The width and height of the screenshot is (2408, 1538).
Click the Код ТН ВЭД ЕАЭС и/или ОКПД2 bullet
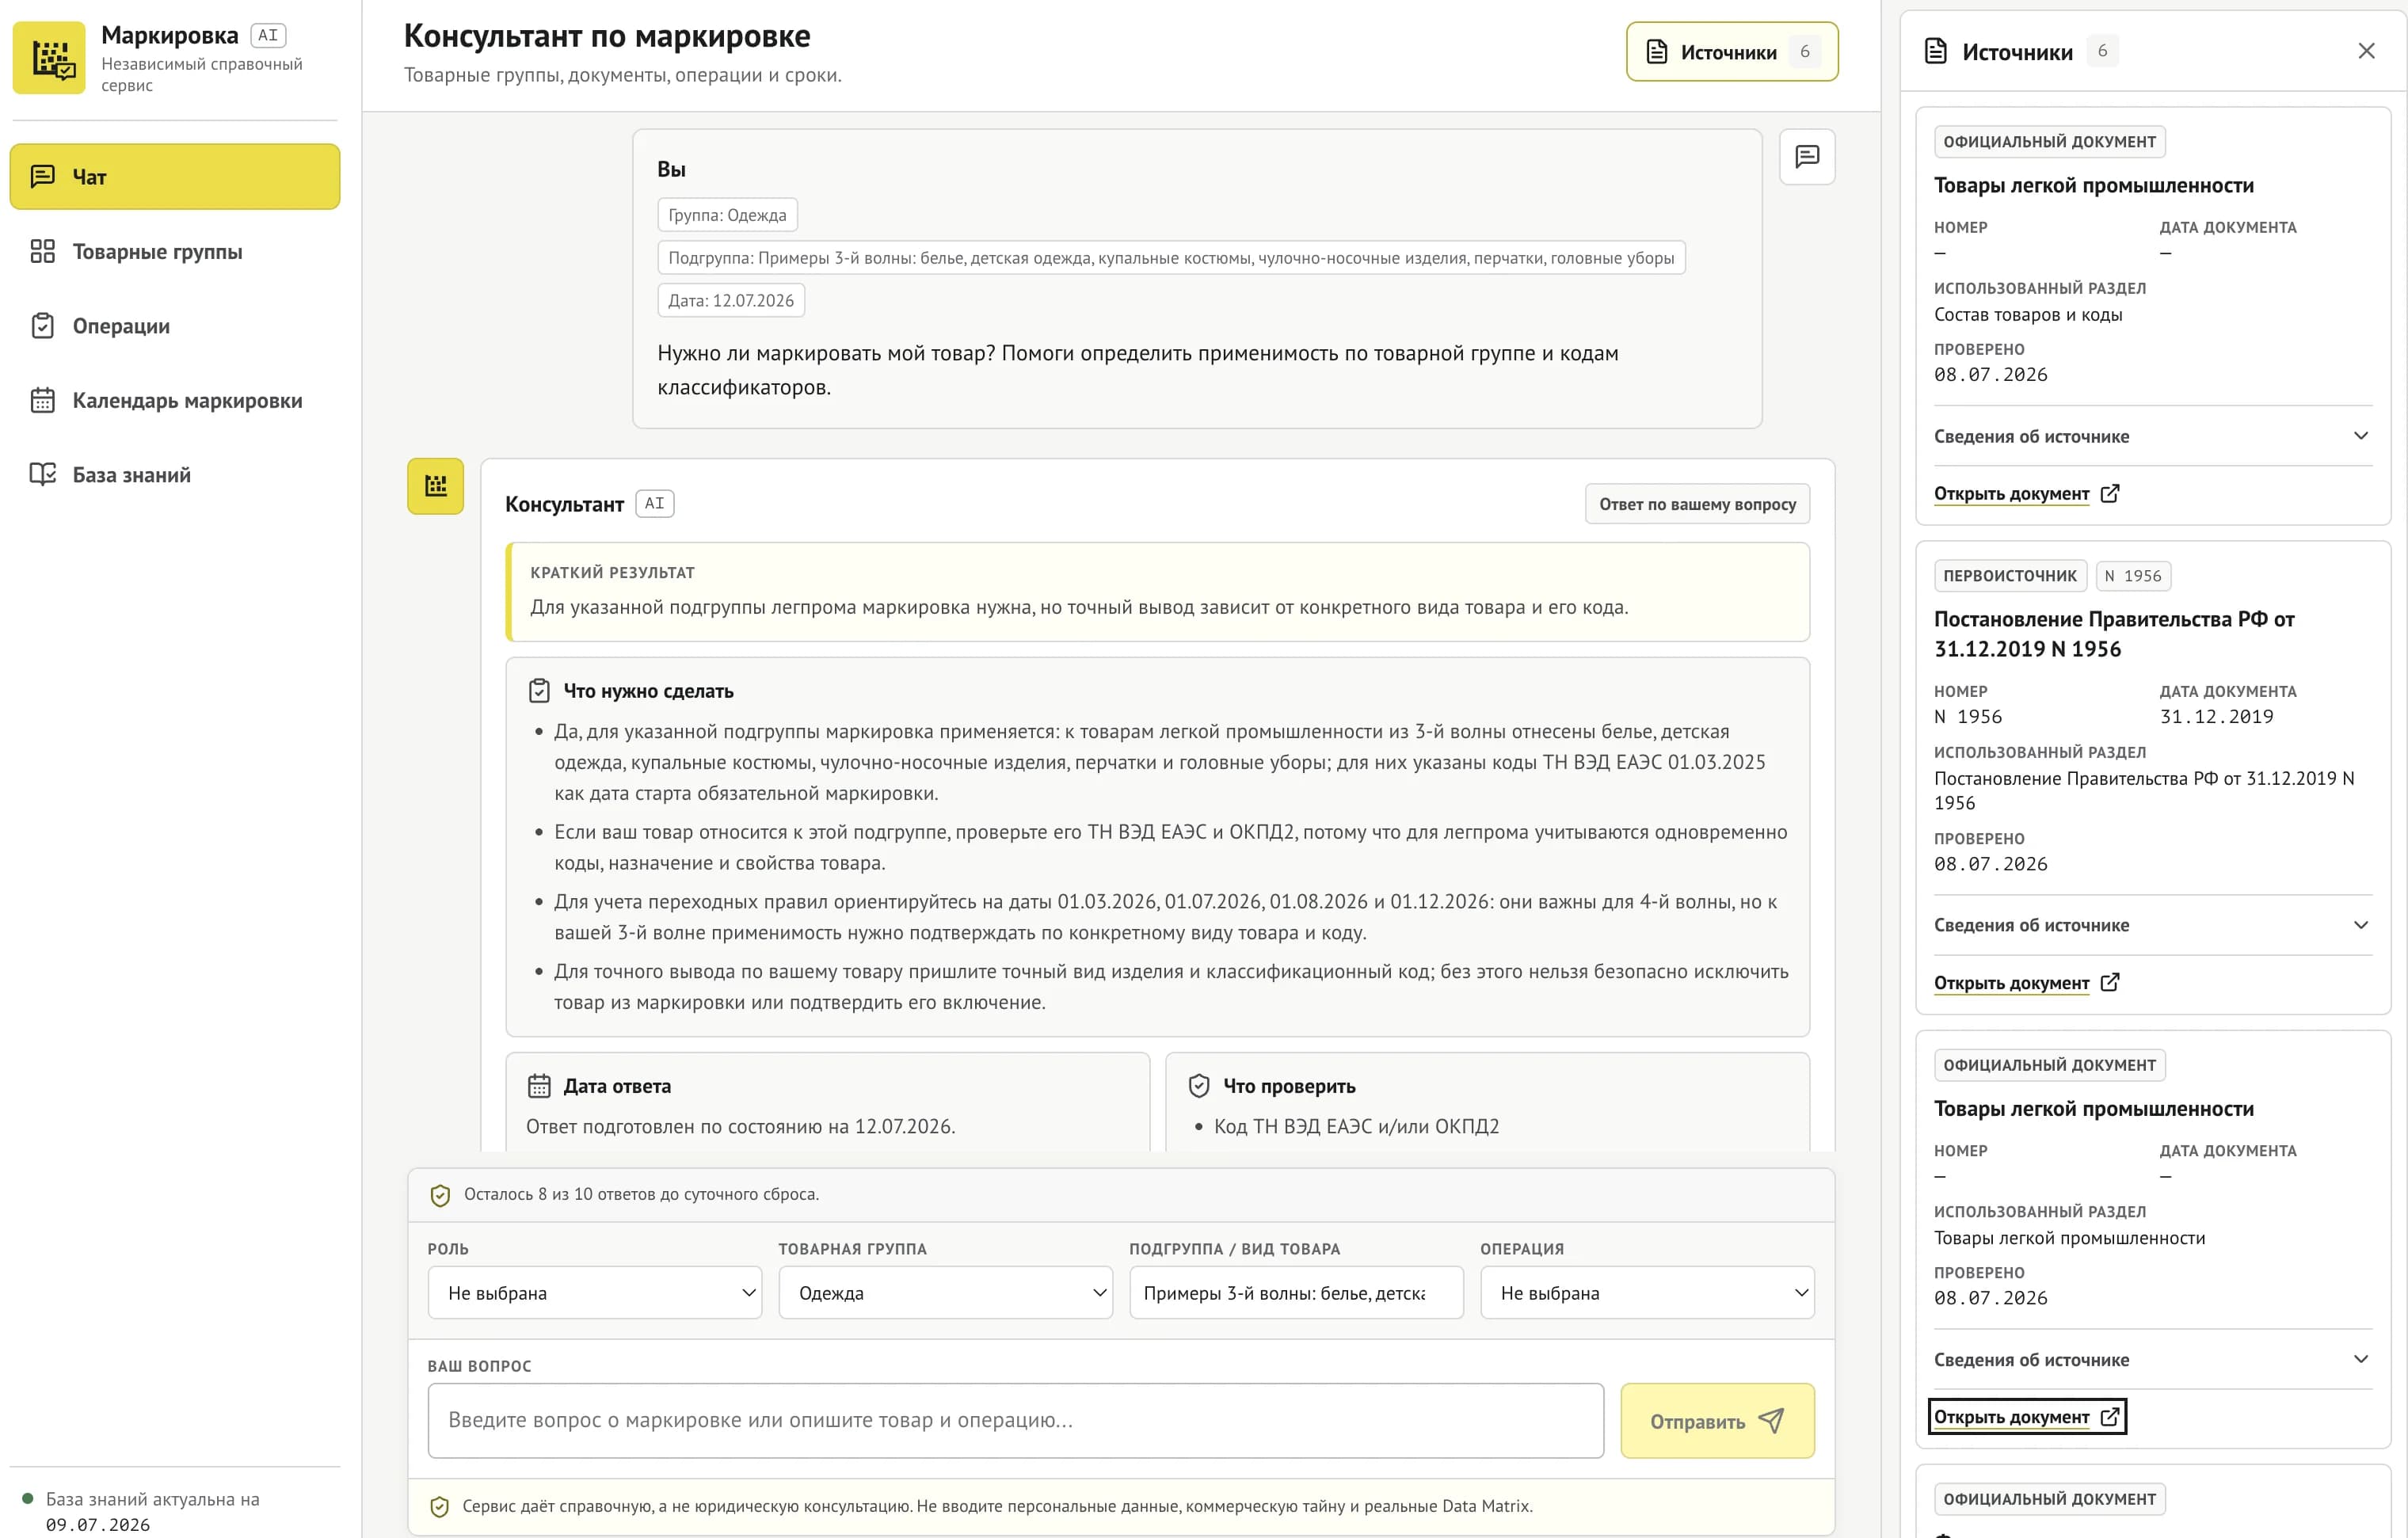click(x=1356, y=1127)
